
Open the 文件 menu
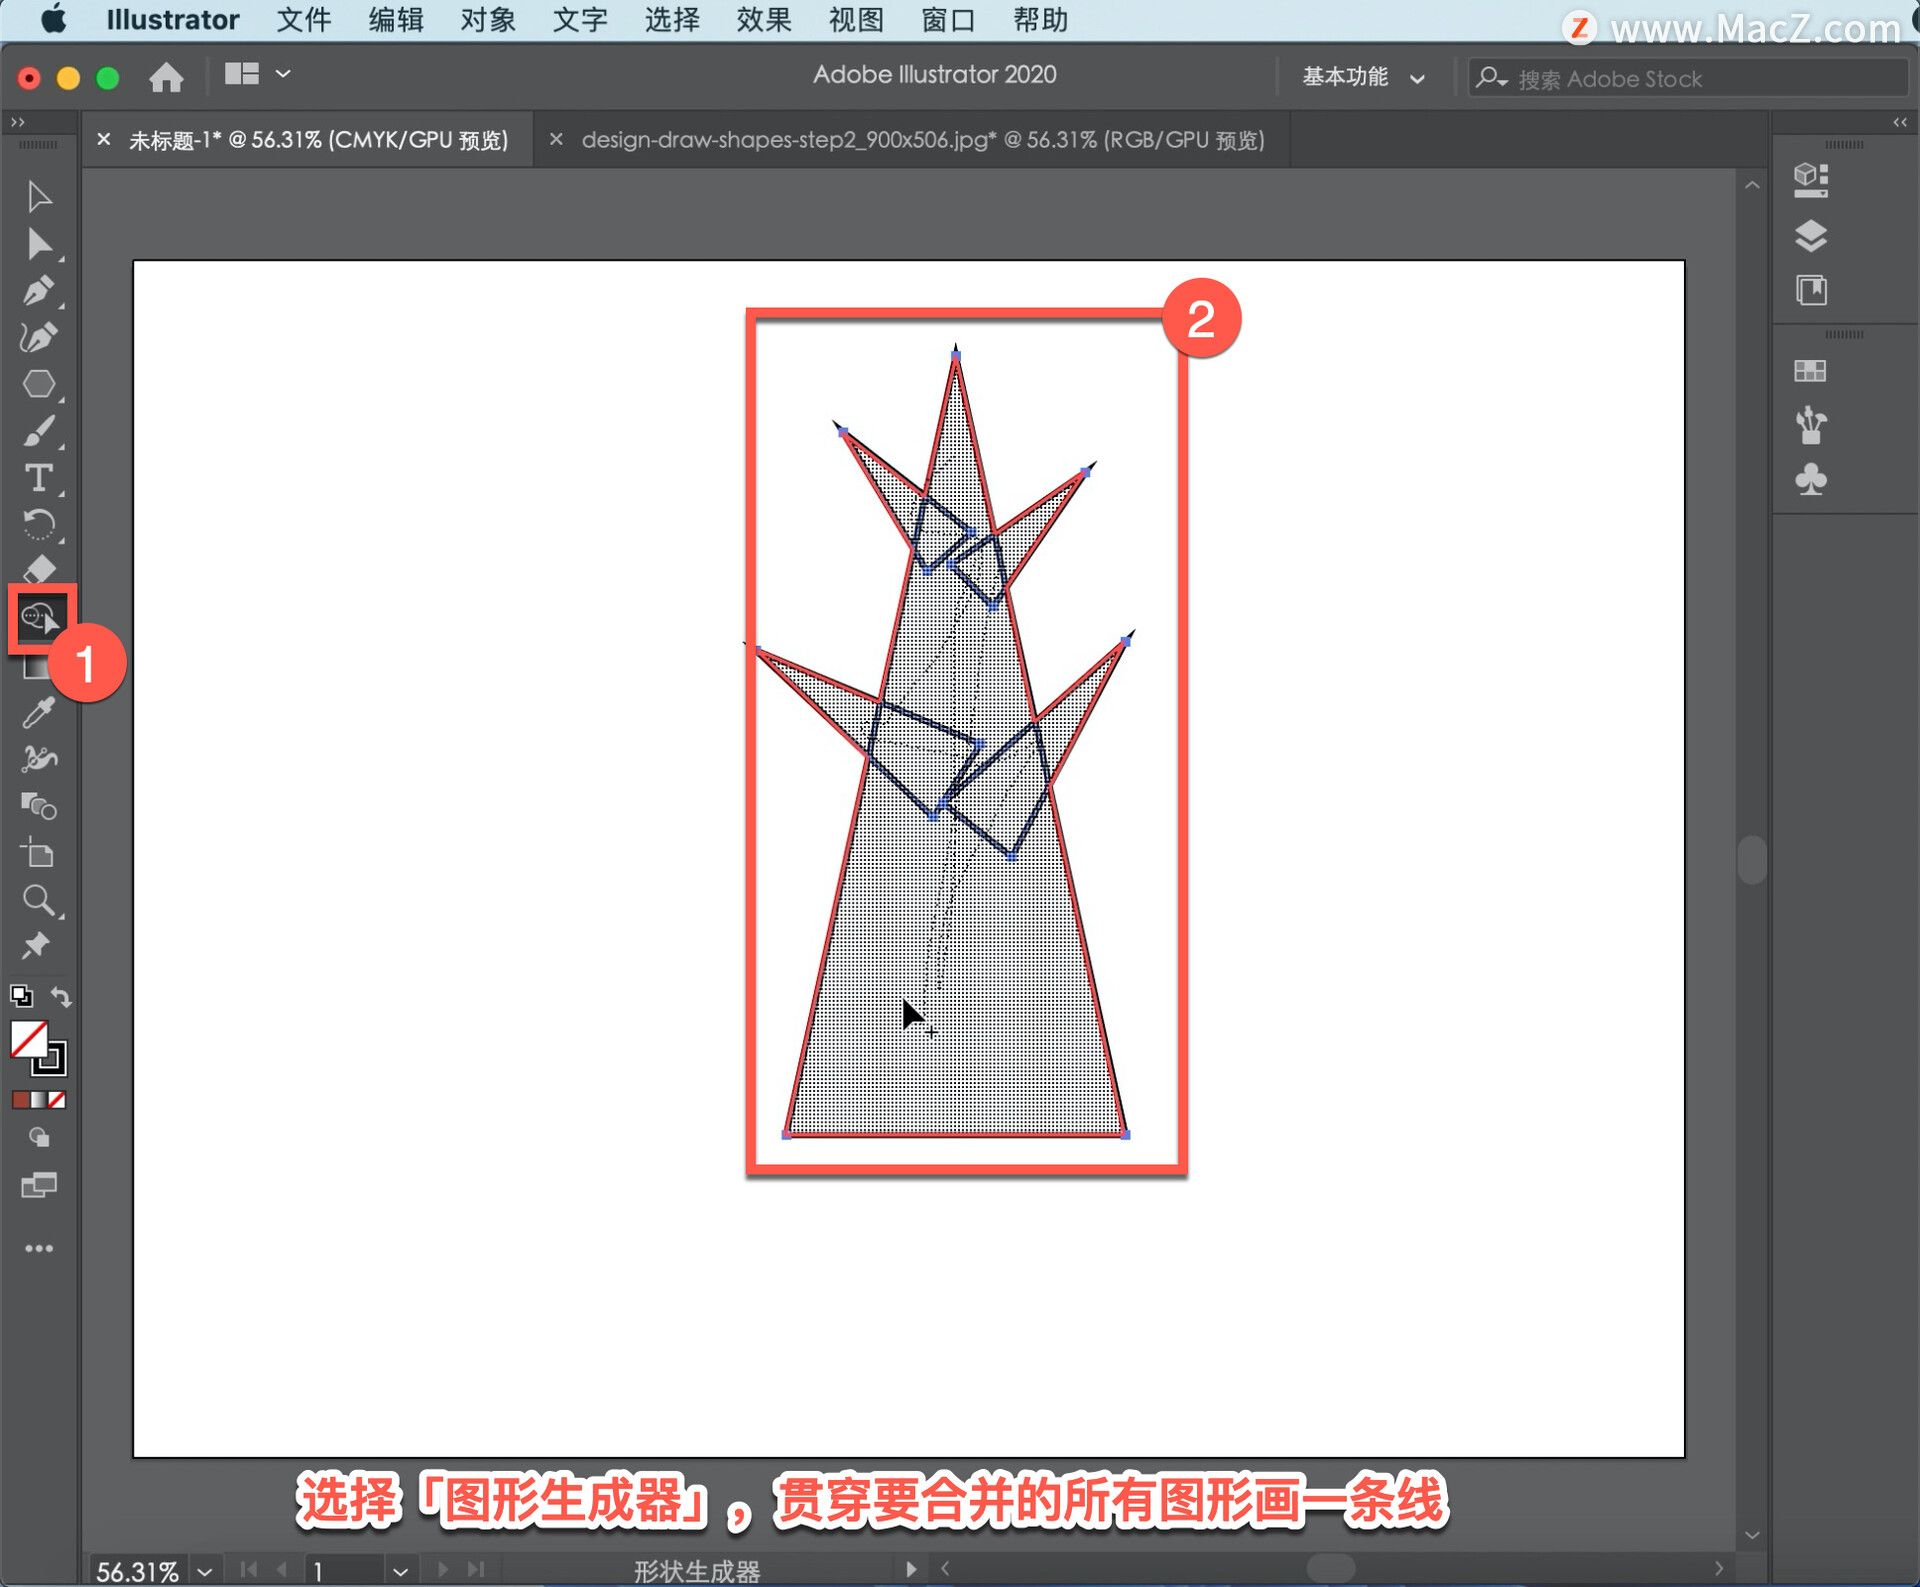(x=304, y=20)
